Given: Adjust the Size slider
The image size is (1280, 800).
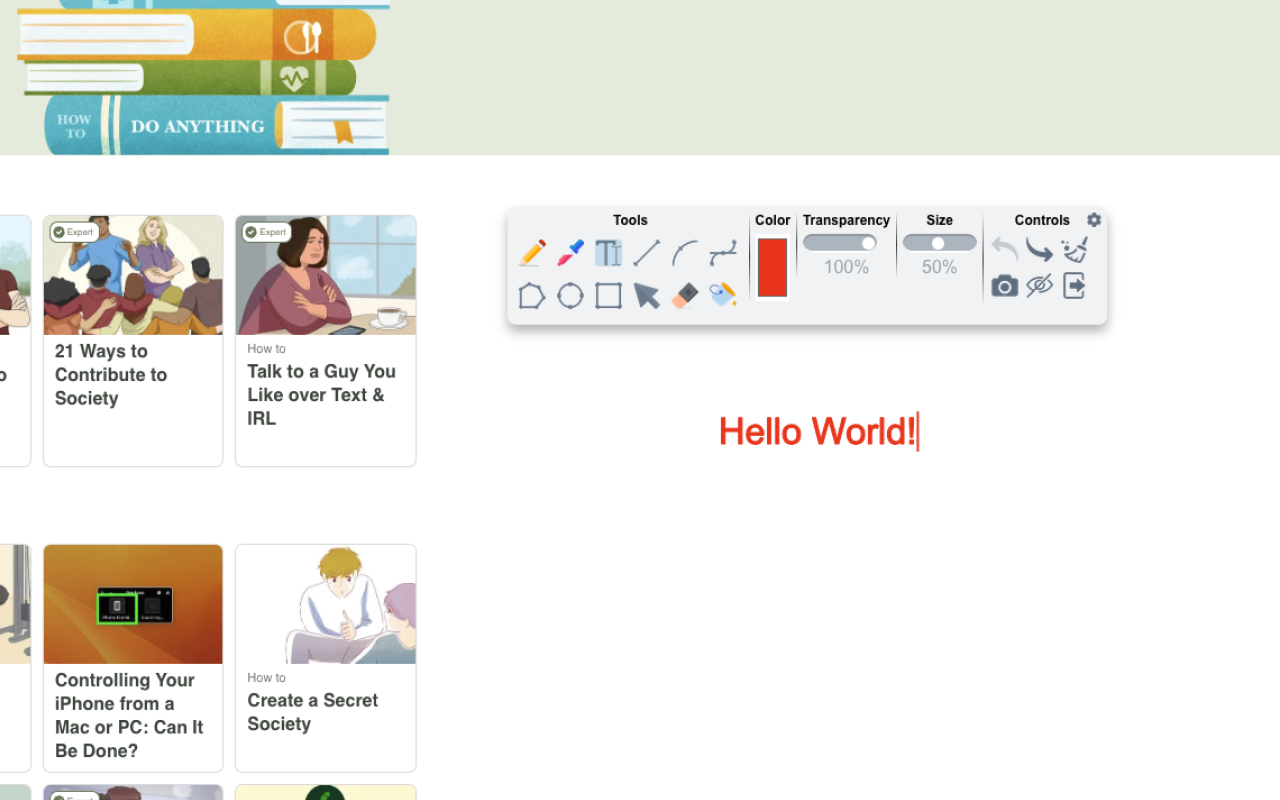Looking at the screenshot, I should 939,243.
